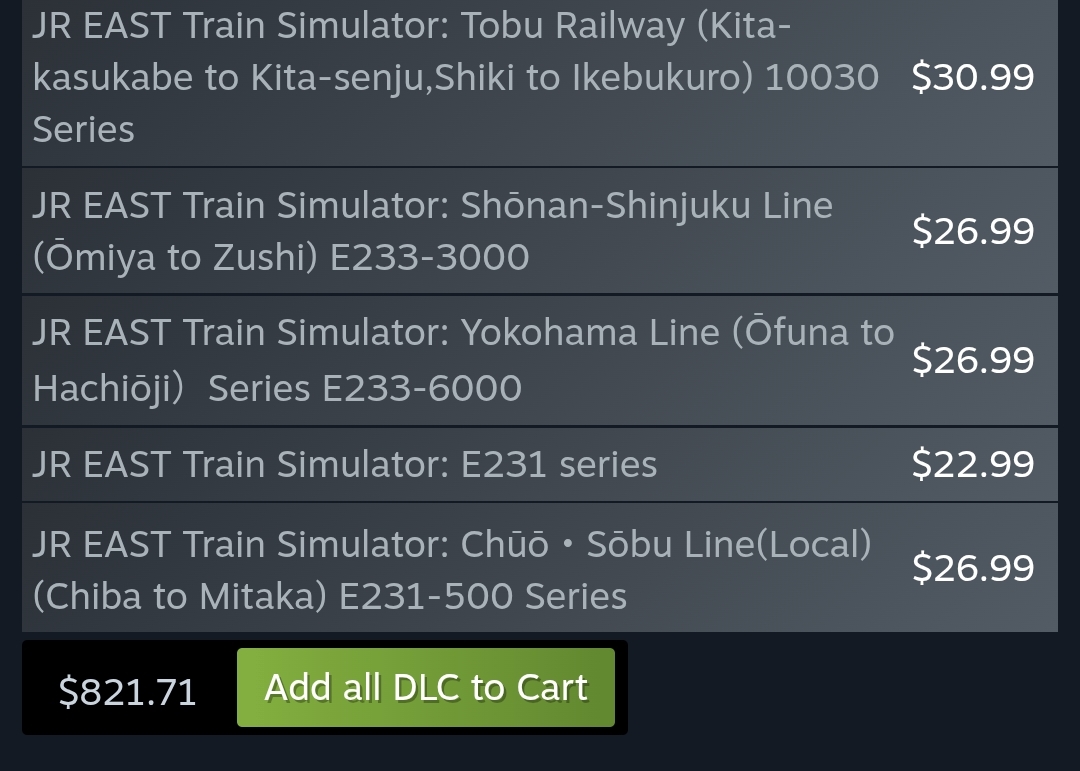Screen dimensions: 1080x771
Task: Click the Add all DLC to Cart button
Action: 425,687
